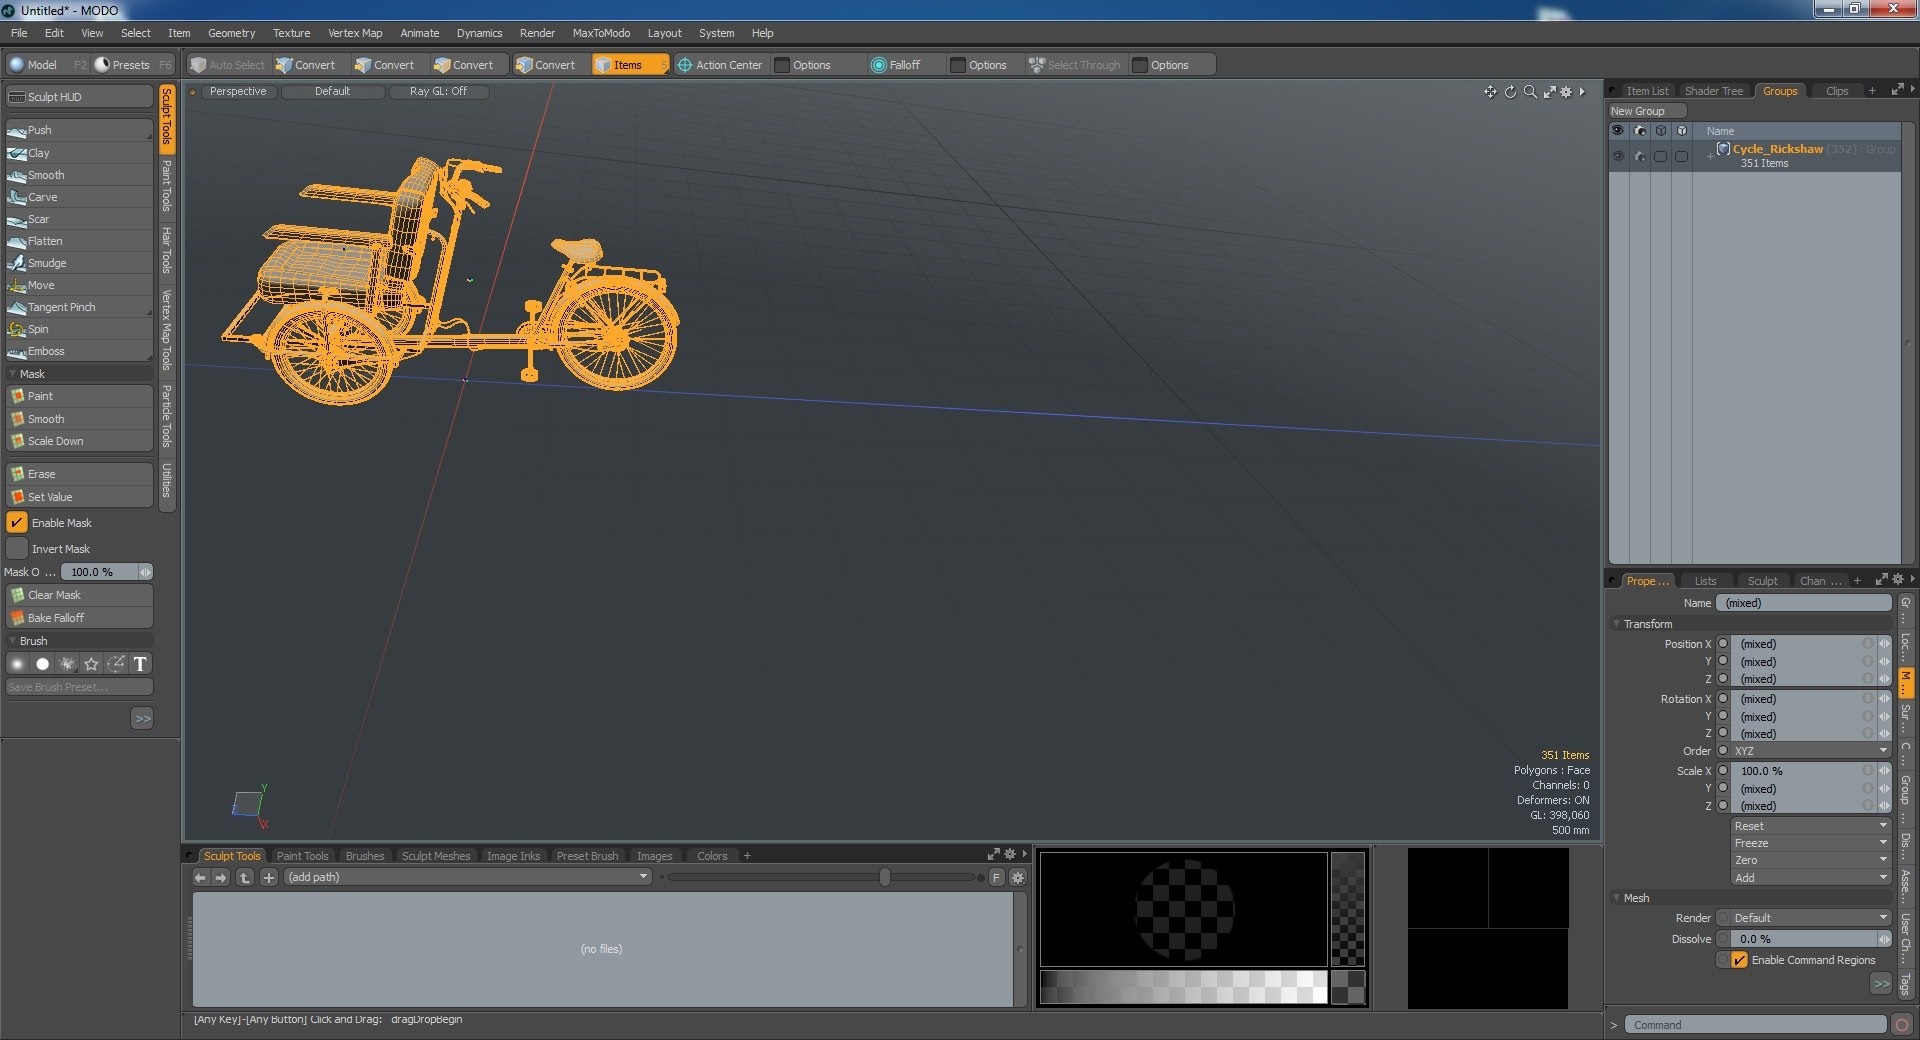This screenshot has width=1920, height=1040.
Task: Switch to the Item List tab
Action: [x=1646, y=91]
